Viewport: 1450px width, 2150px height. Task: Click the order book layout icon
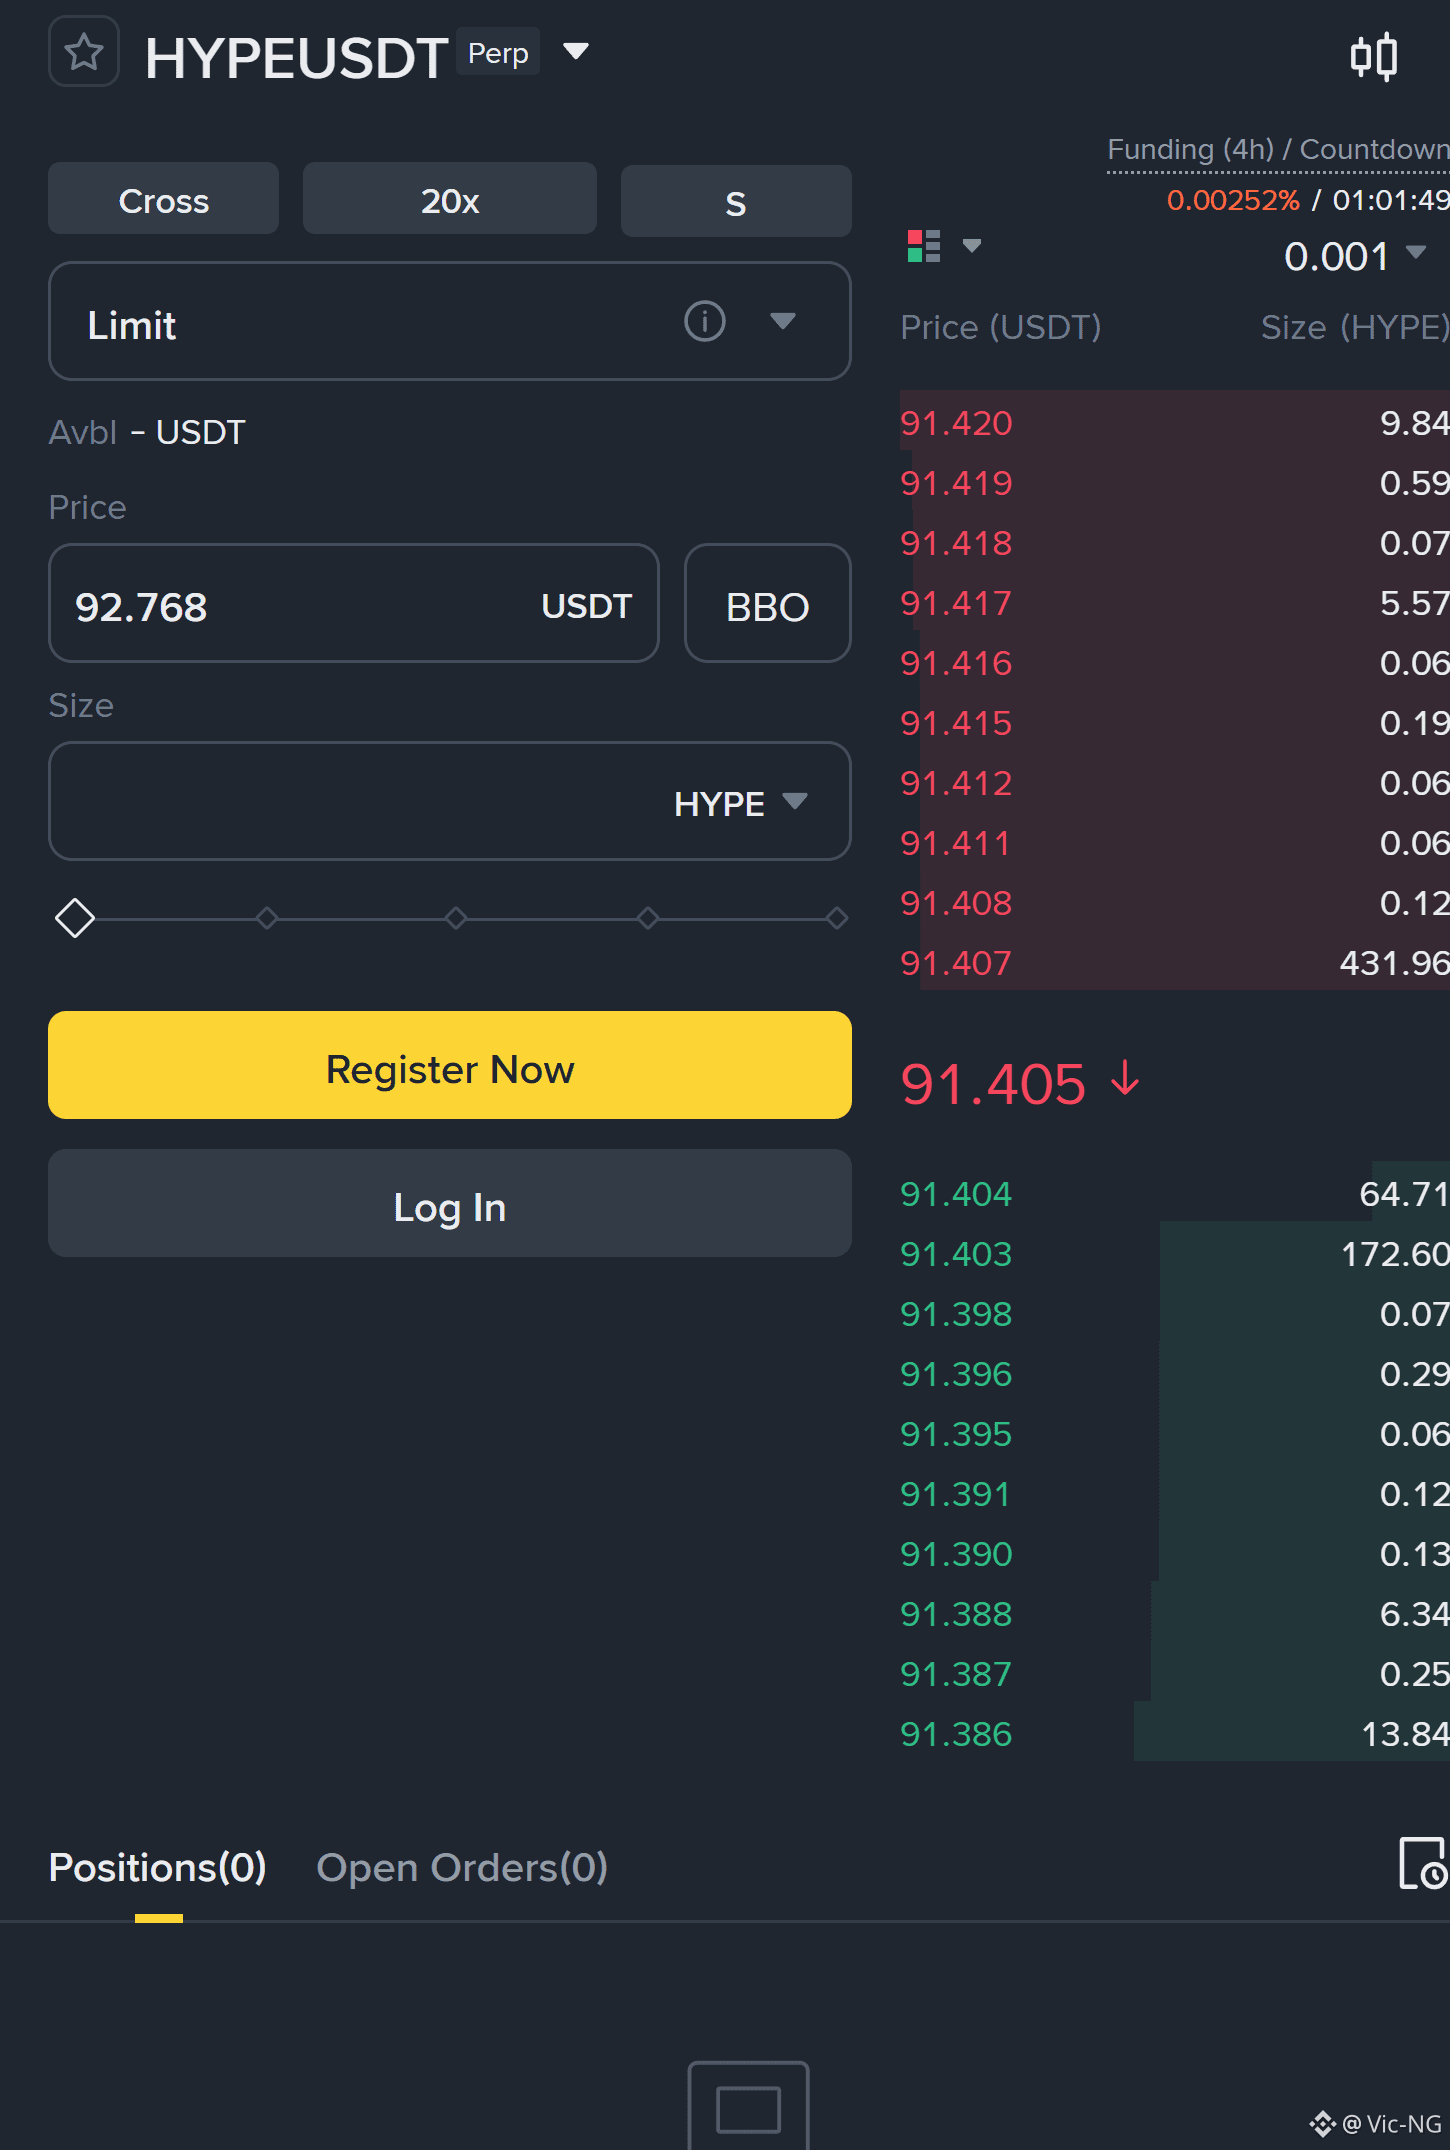coord(924,246)
